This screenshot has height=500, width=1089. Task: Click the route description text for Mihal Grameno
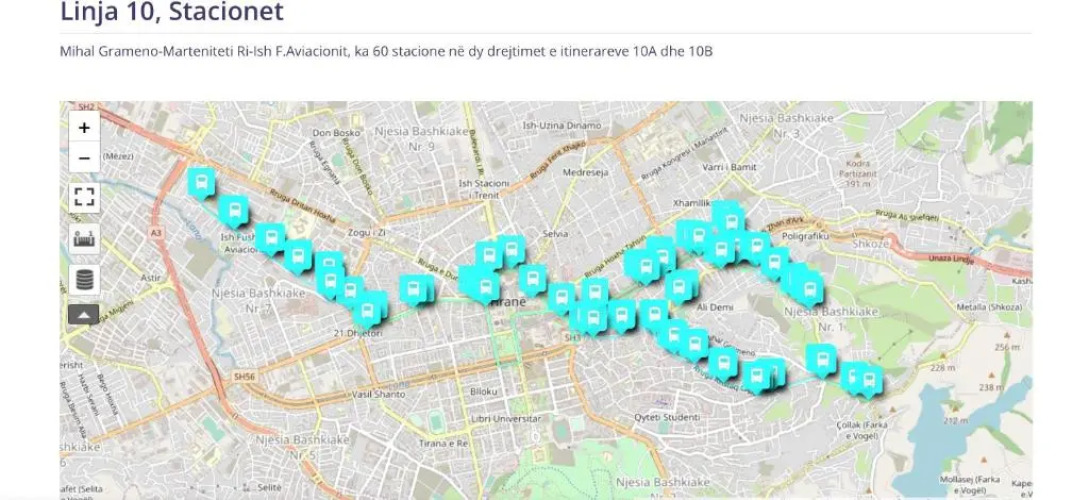[x=386, y=52]
